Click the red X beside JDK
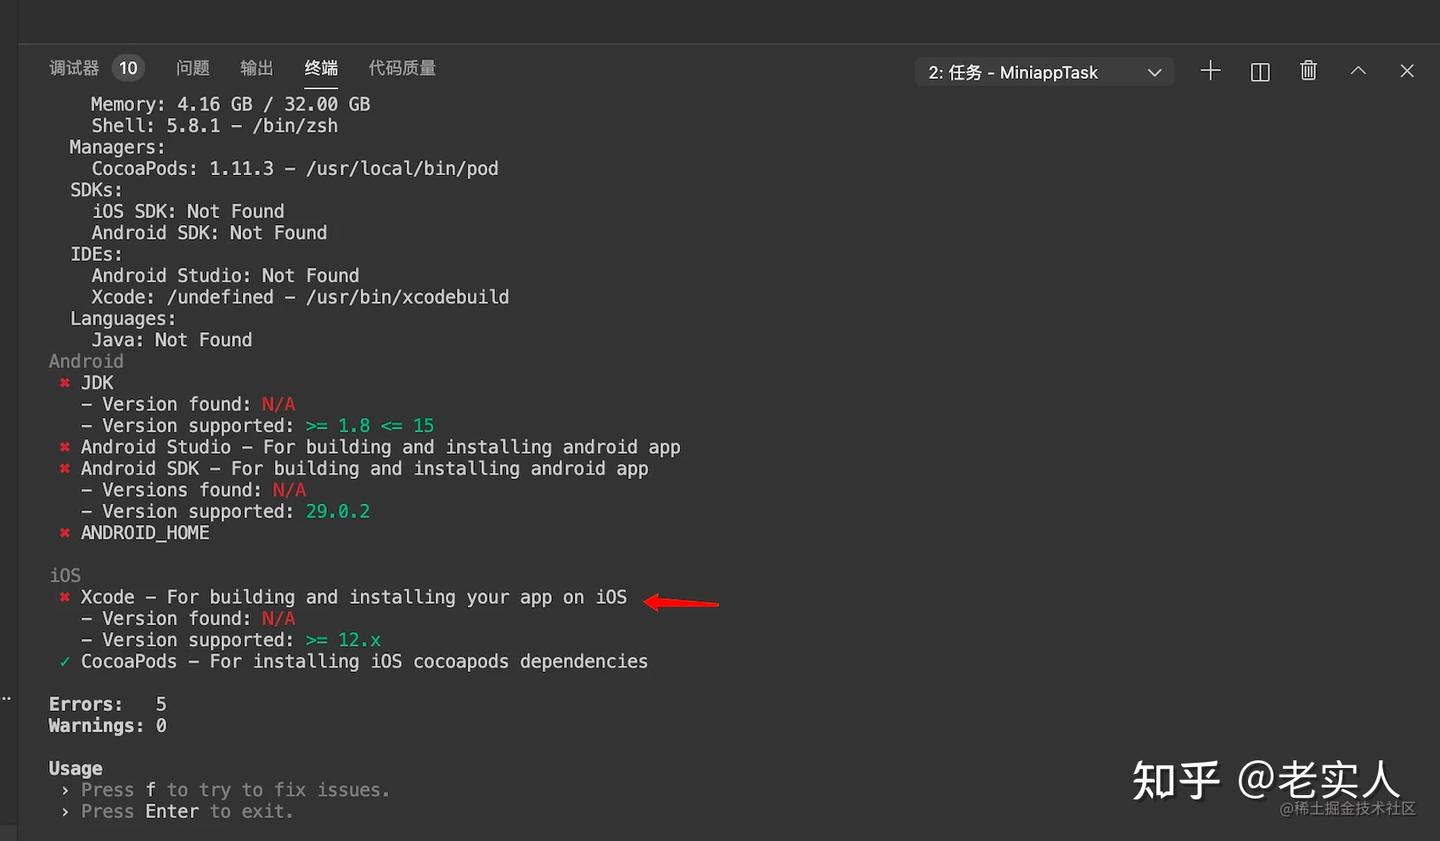 coord(65,383)
